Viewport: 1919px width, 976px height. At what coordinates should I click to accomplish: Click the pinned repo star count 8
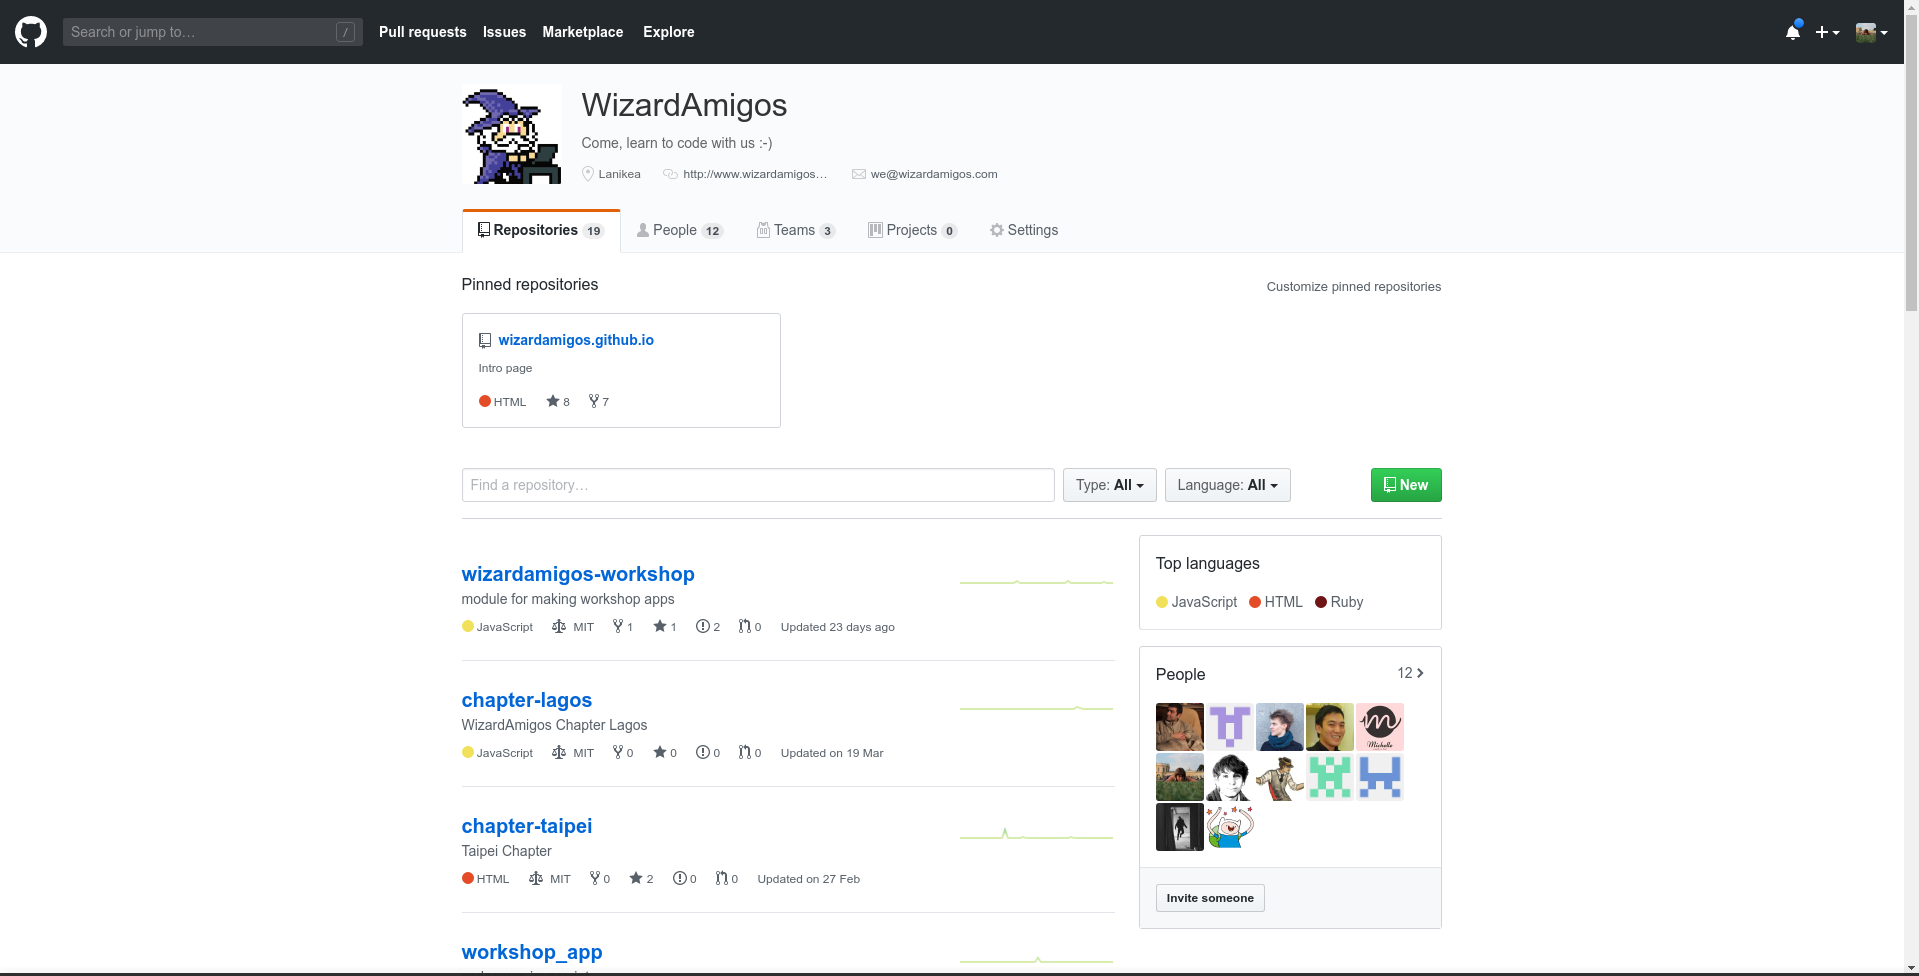pos(558,401)
